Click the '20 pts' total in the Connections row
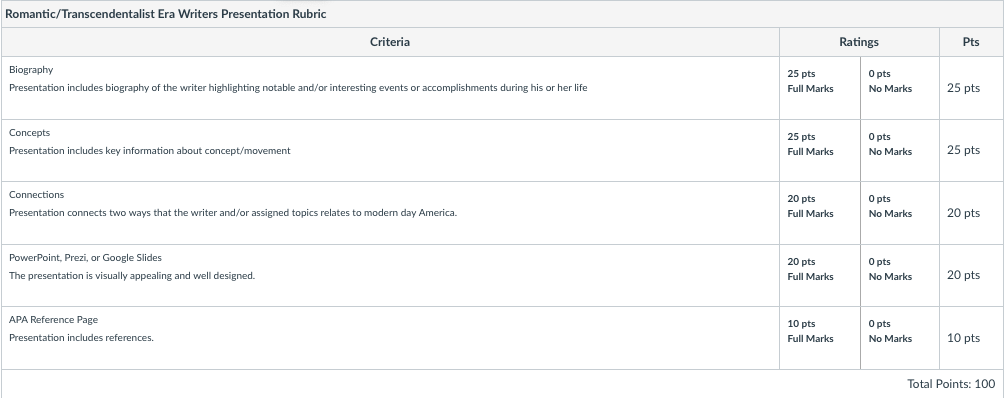This screenshot has width=1004, height=398. tap(963, 213)
